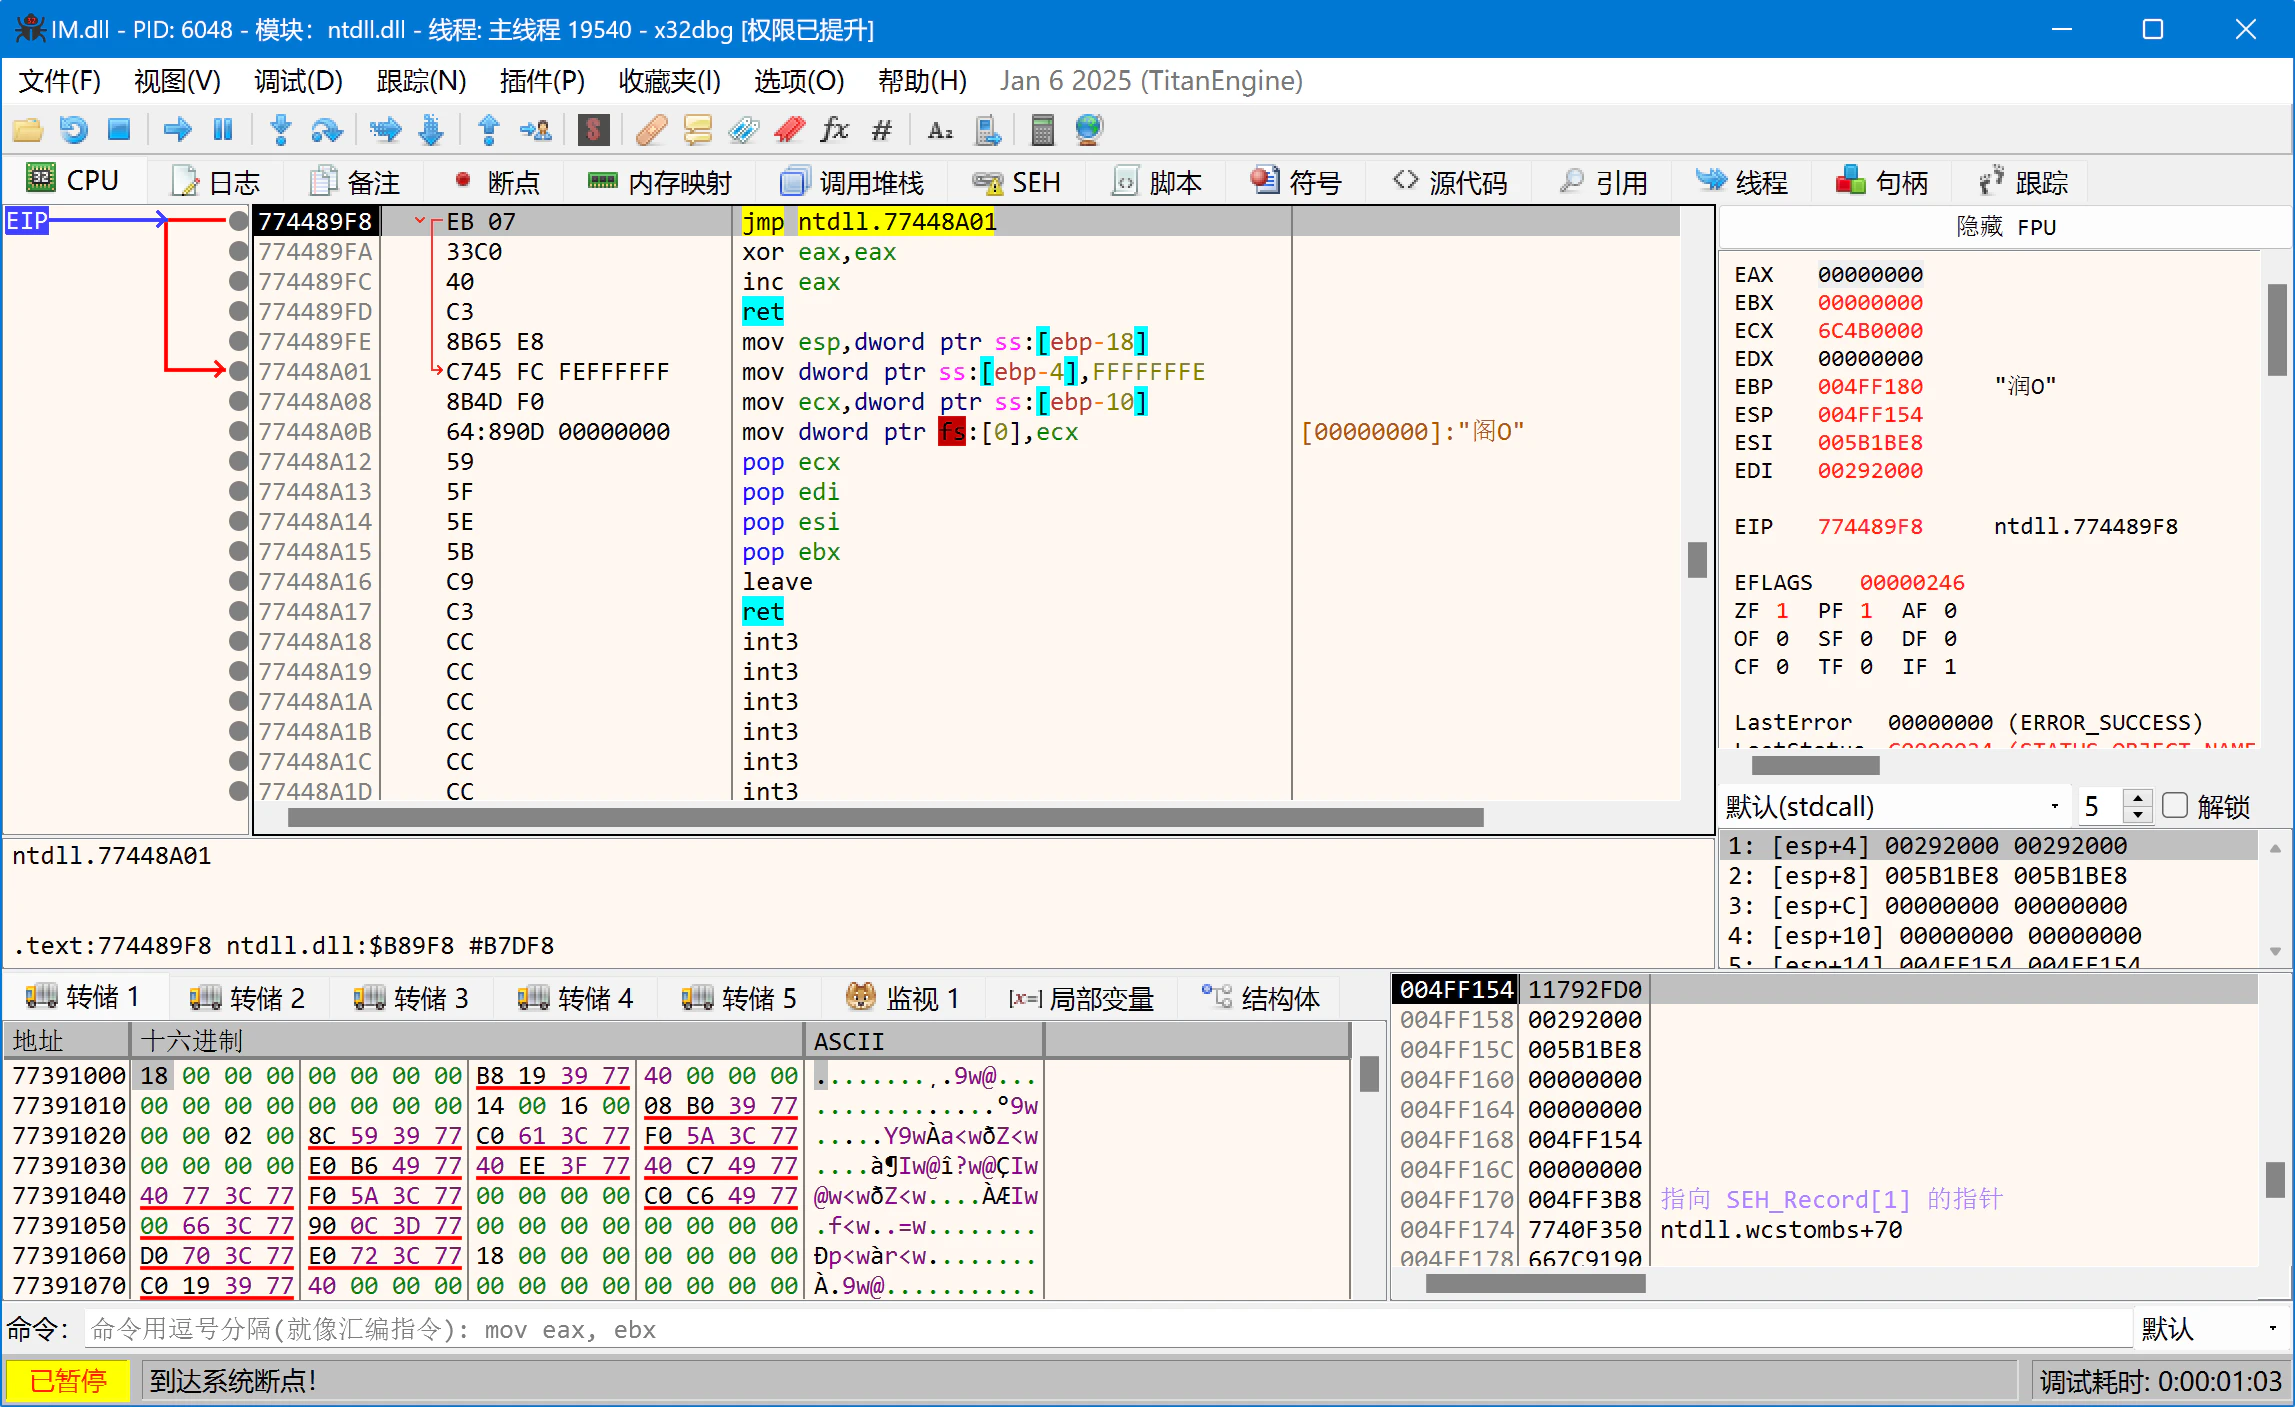Open the 调试(D) menu
Image resolution: width=2295 pixels, height=1407 pixels.
298,81
